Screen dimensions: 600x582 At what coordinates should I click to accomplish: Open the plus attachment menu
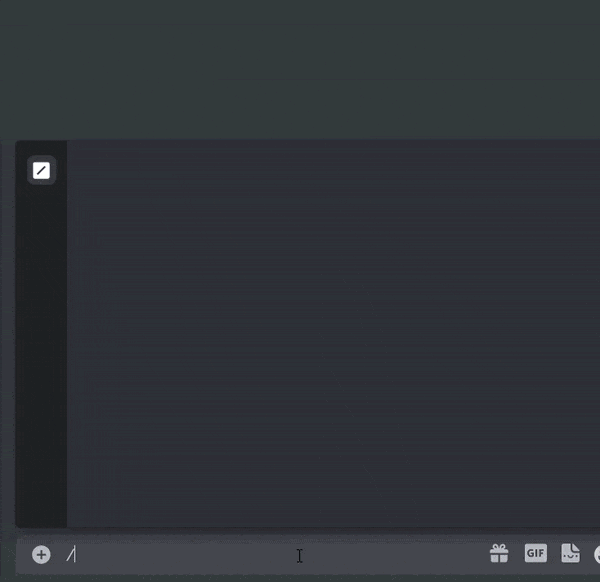[41, 554]
